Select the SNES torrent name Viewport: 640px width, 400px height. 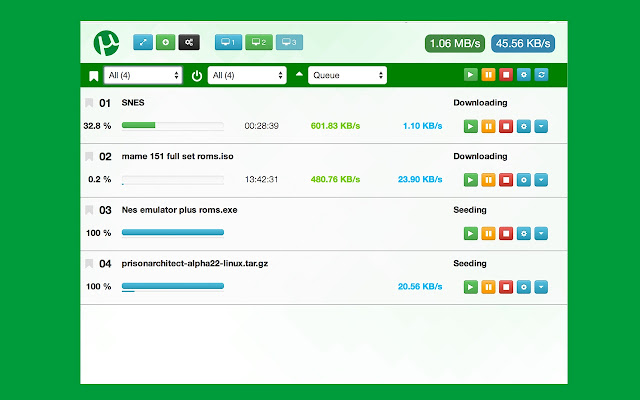(x=133, y=102)
